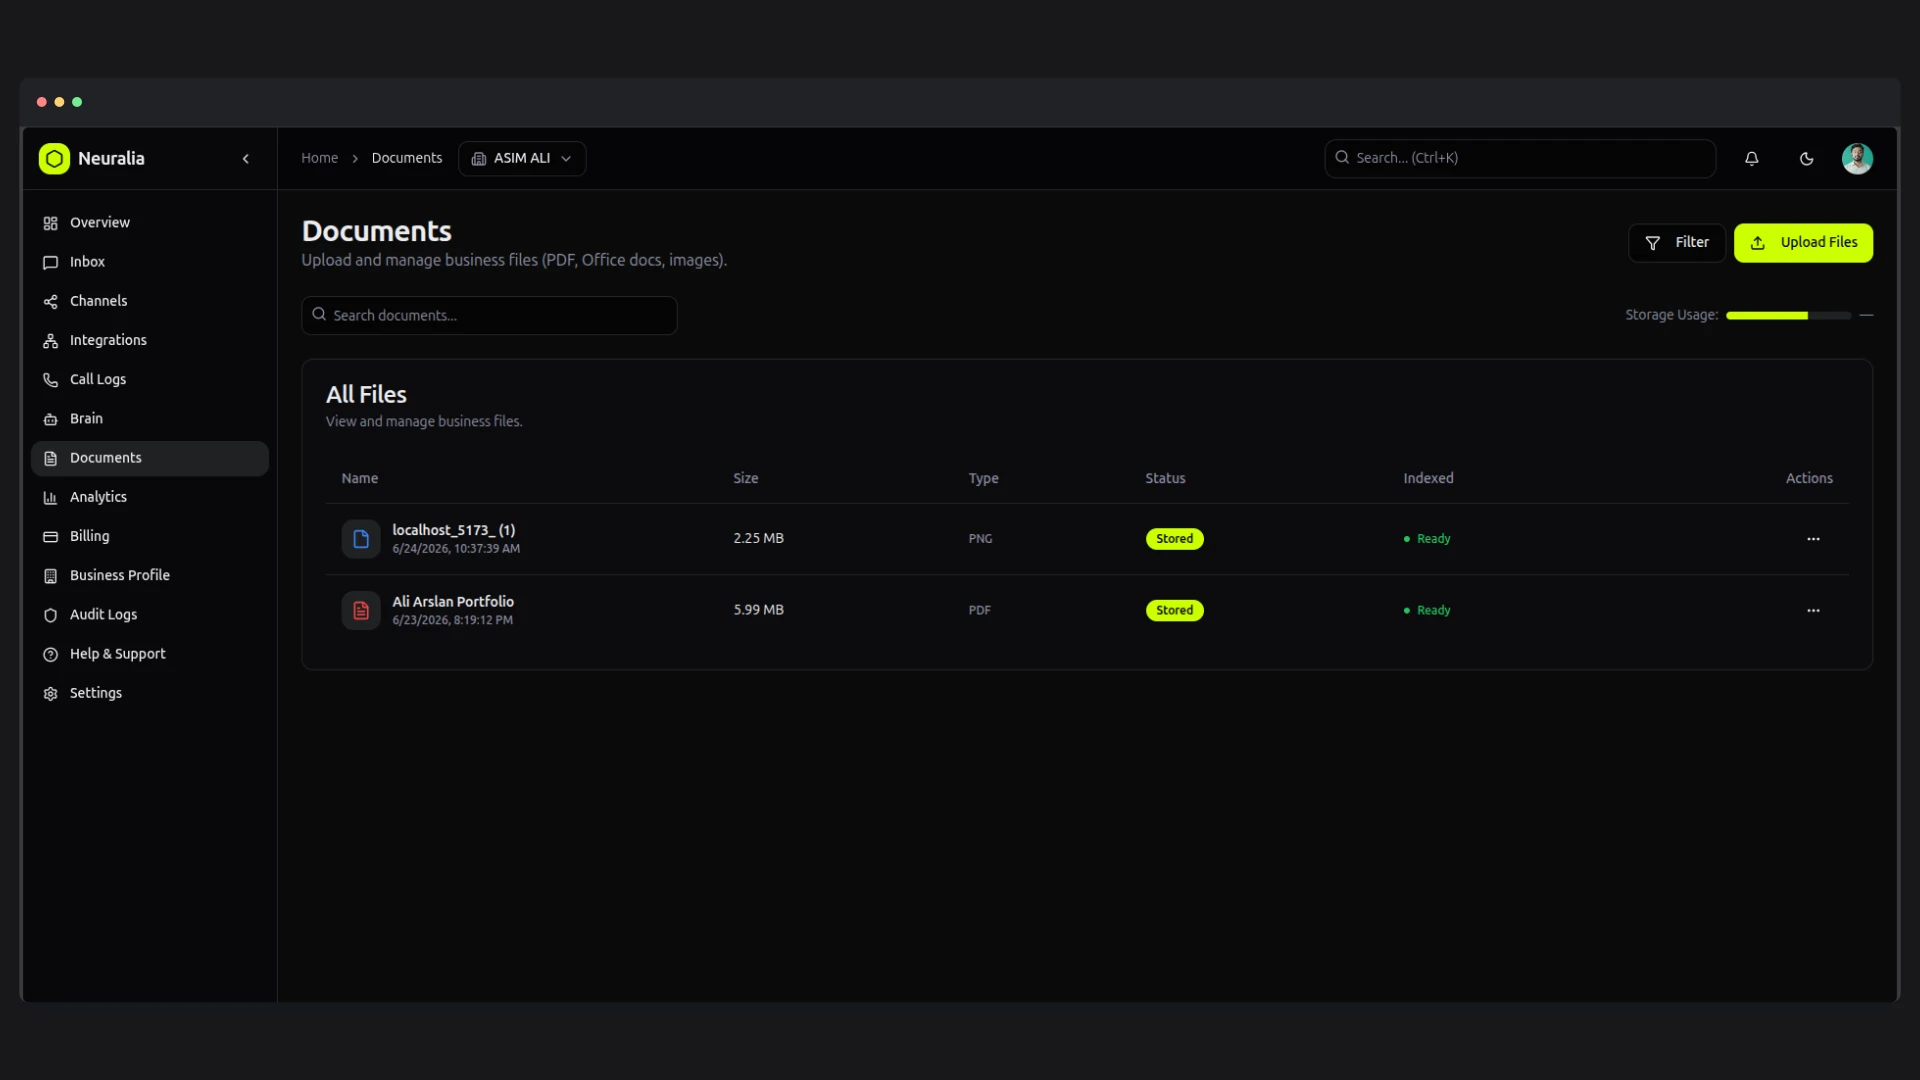Click the Call Logs phone icon
The height and width of the screenshot is (1080, 1920).
click(51, 380)
